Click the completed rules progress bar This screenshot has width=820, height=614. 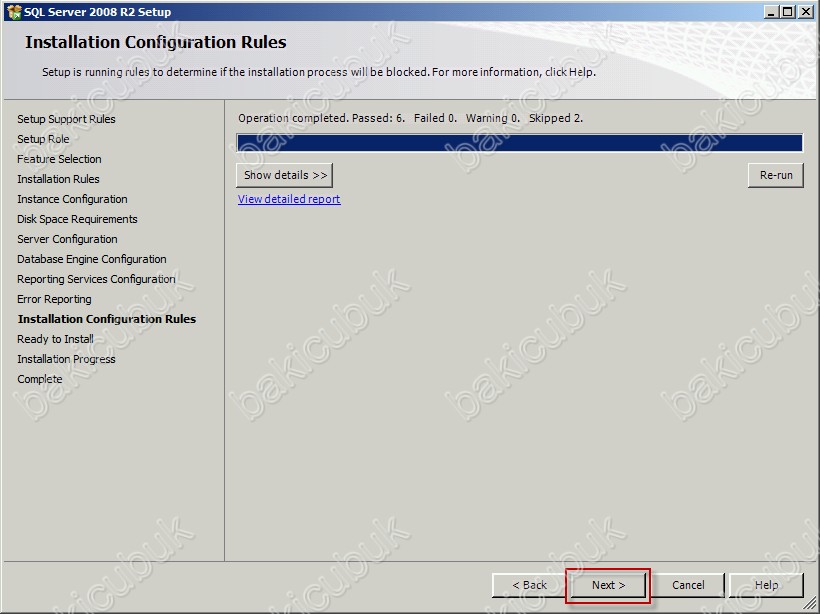coord(520,143)
